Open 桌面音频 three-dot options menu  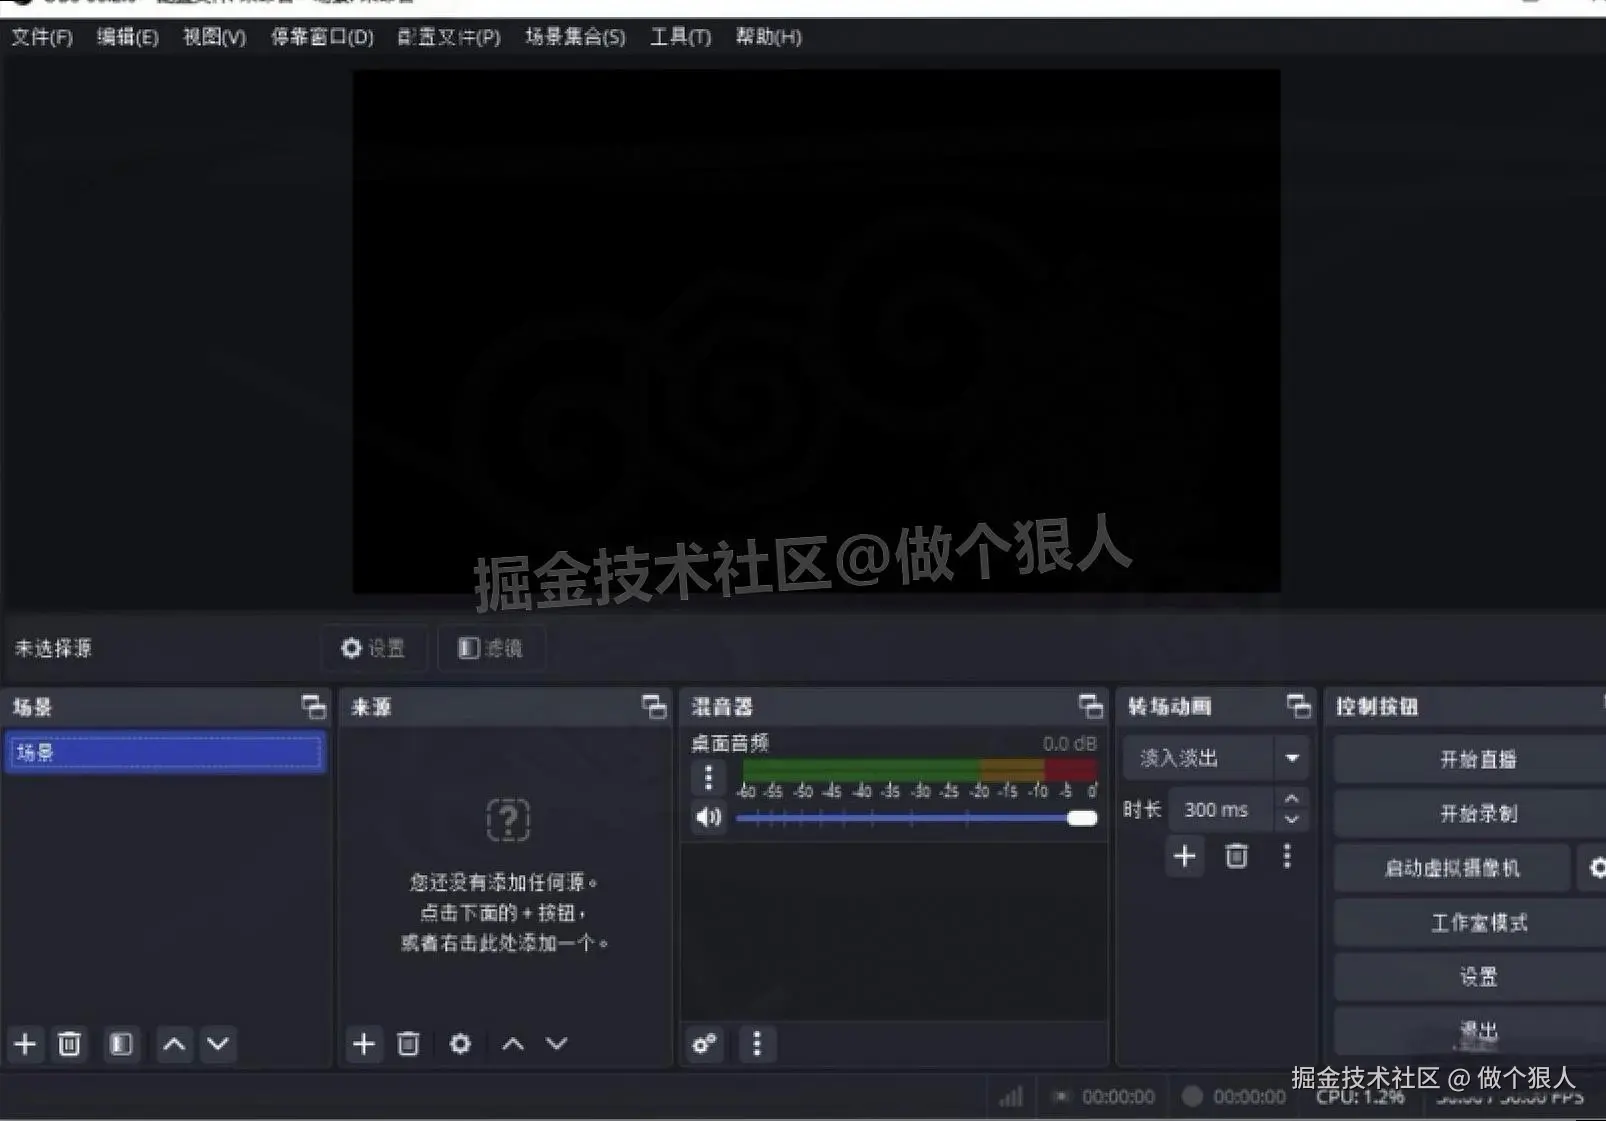pos(709,777)
